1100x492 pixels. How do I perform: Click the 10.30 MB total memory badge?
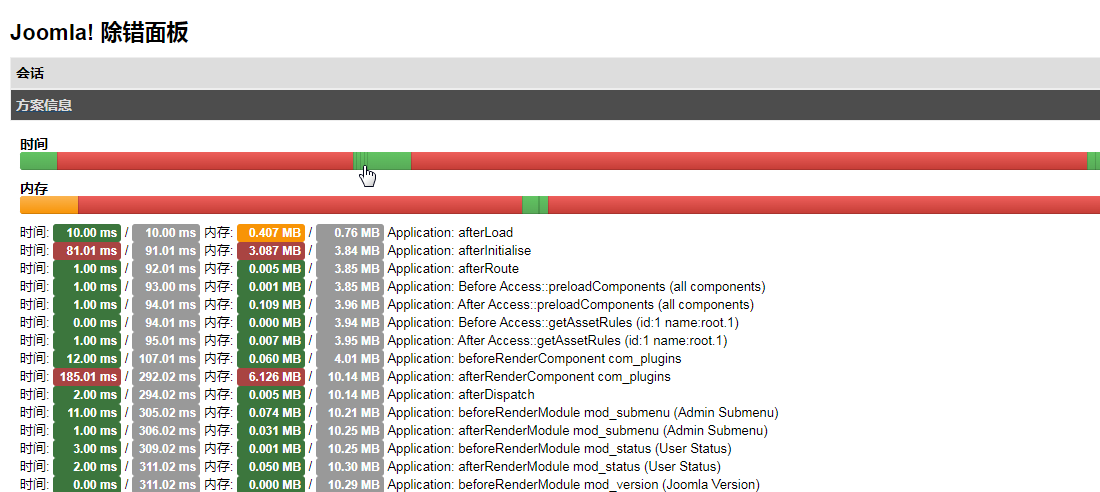(x=349, y=467)
